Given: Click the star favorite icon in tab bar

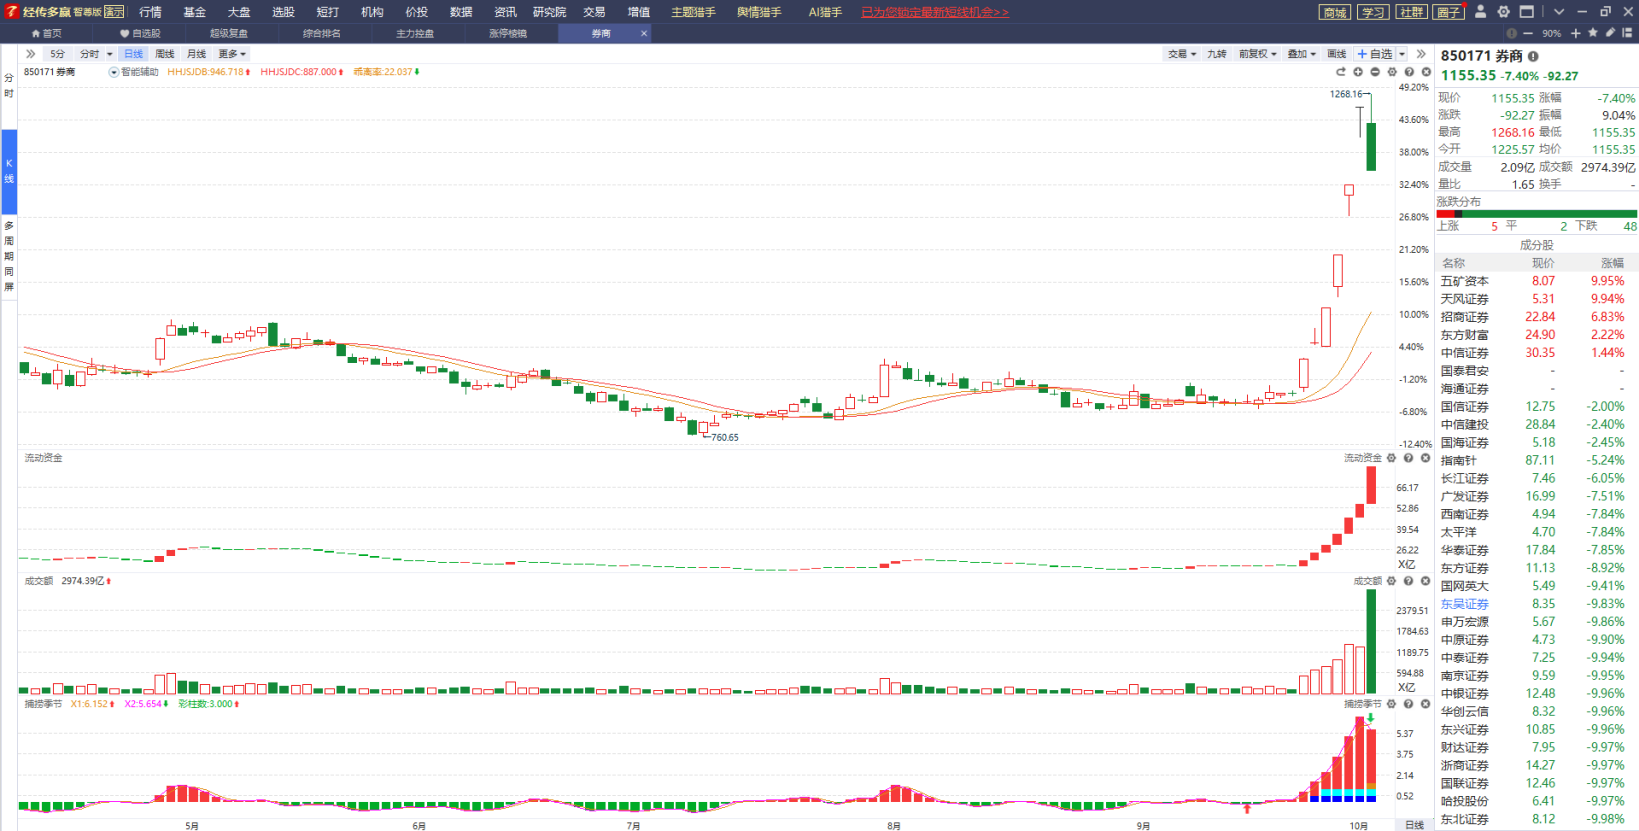Looking at the screenshot, I should pos(1593,33).
